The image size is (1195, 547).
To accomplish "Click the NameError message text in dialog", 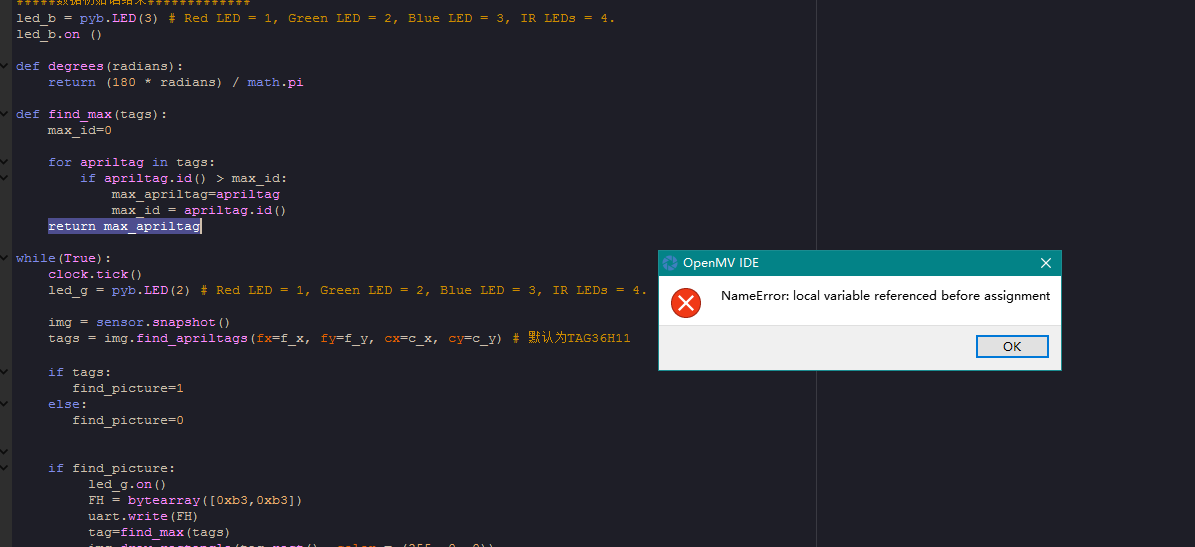I will click(886, 296).
